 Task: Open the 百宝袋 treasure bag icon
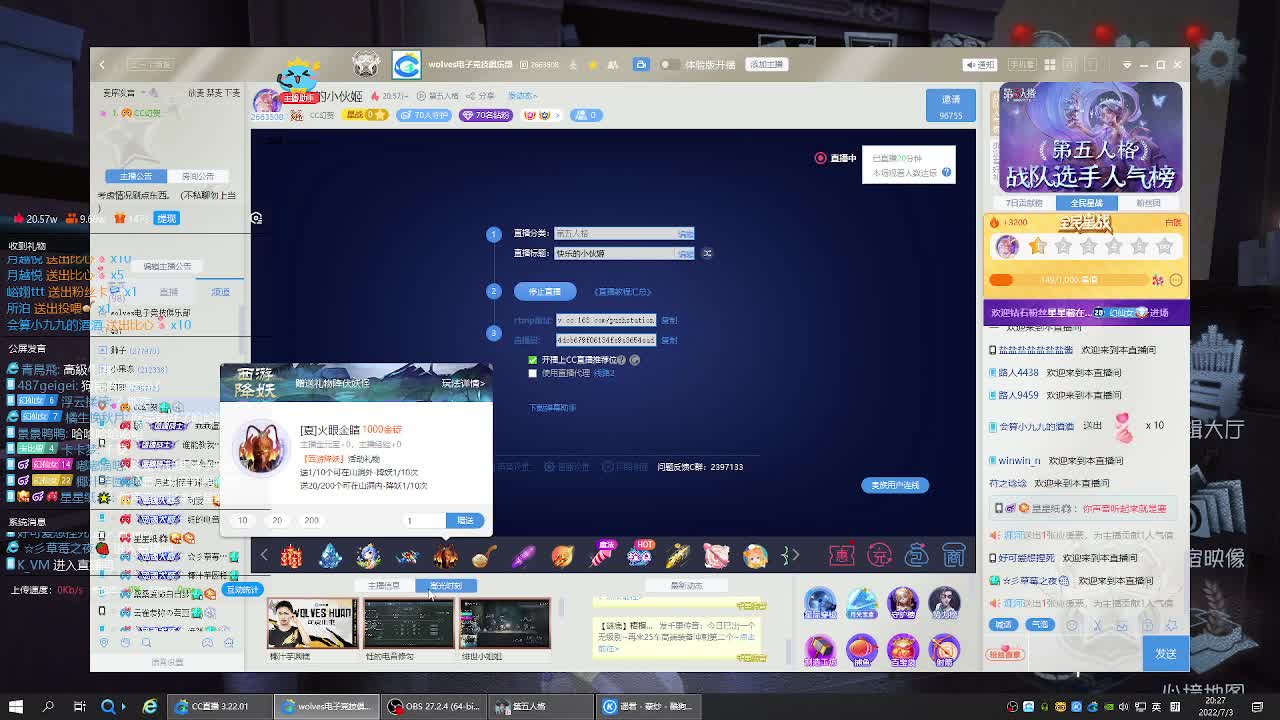tap(903, 650)
